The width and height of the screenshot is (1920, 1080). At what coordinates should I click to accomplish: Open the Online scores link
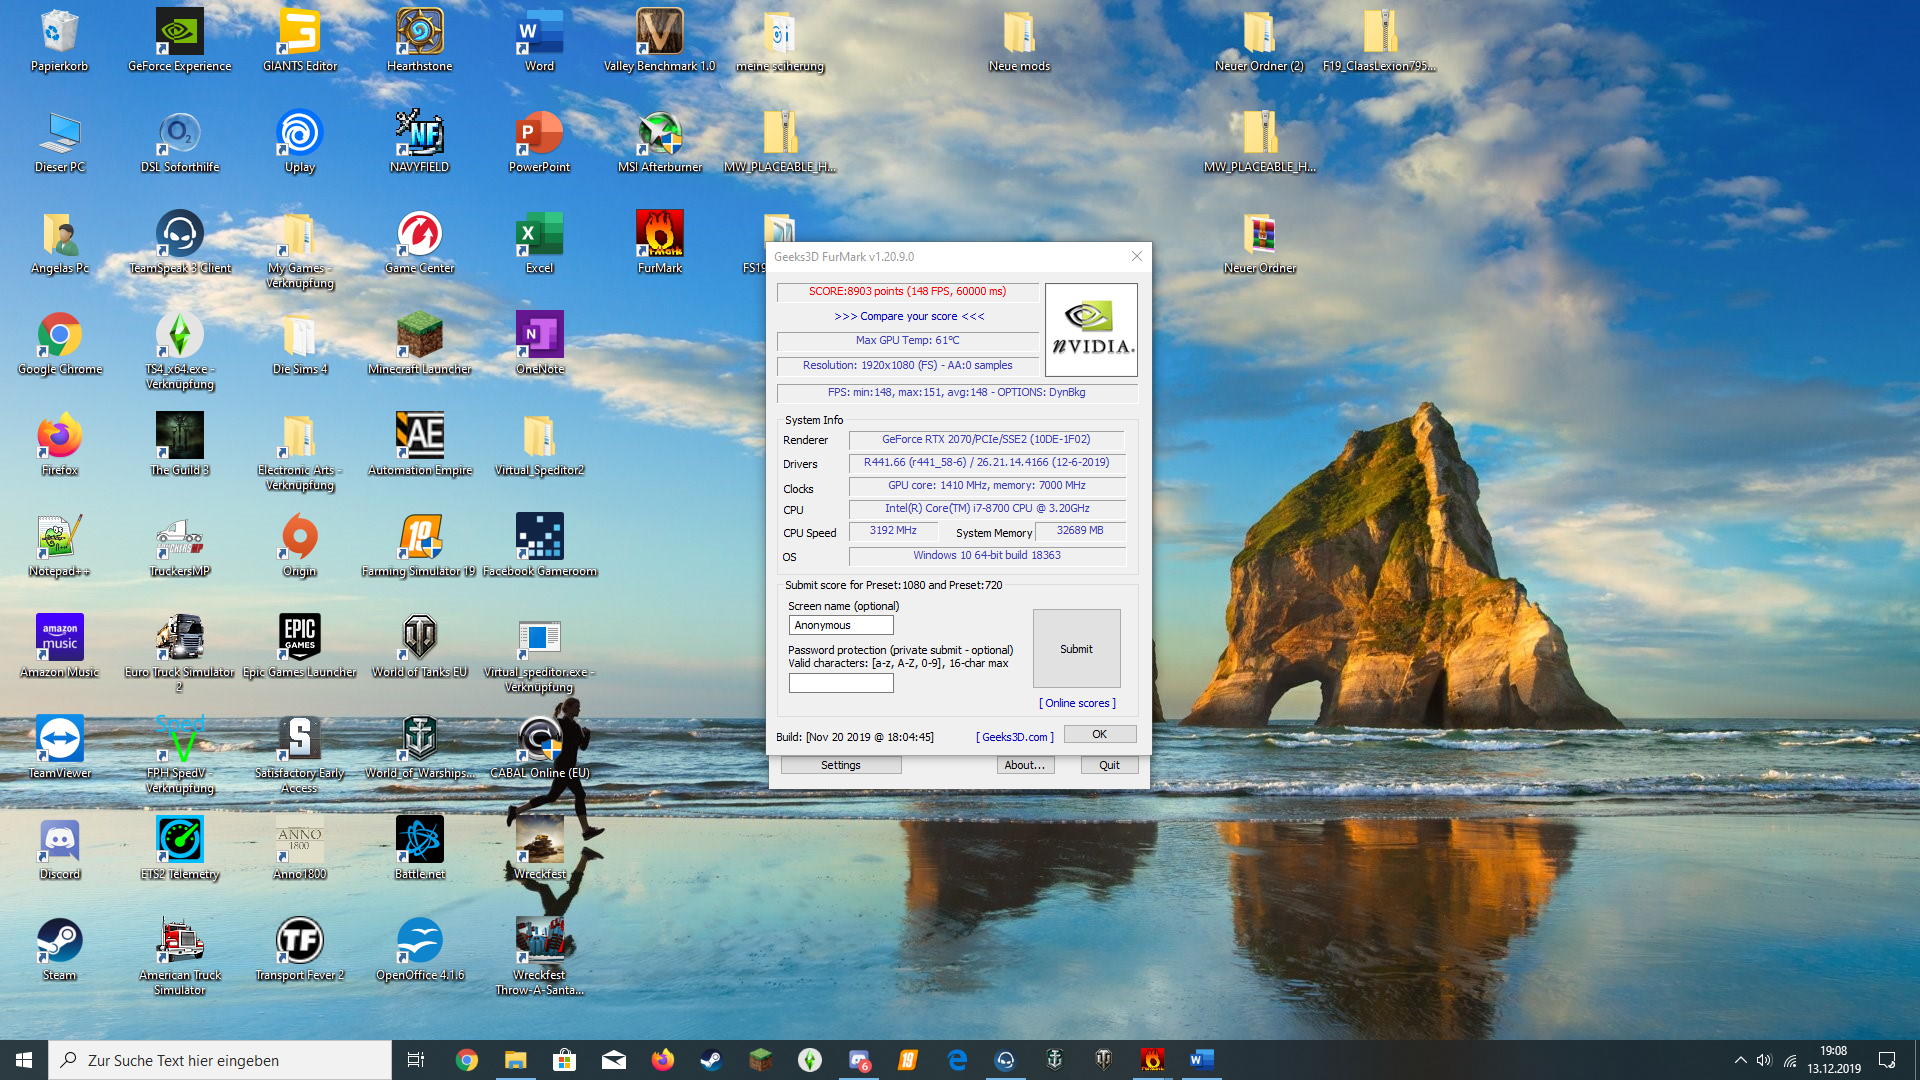pos(1077,703)
